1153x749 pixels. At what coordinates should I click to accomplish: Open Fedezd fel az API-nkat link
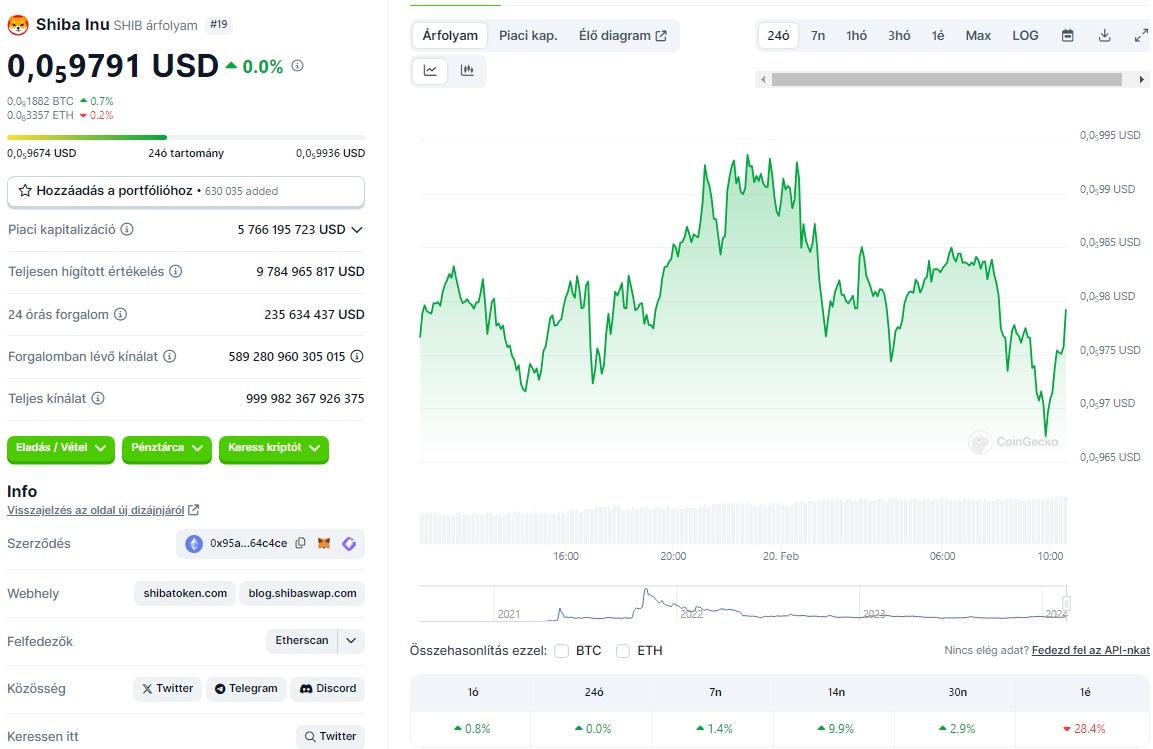pyautogui.click(x=1090, y=651)
